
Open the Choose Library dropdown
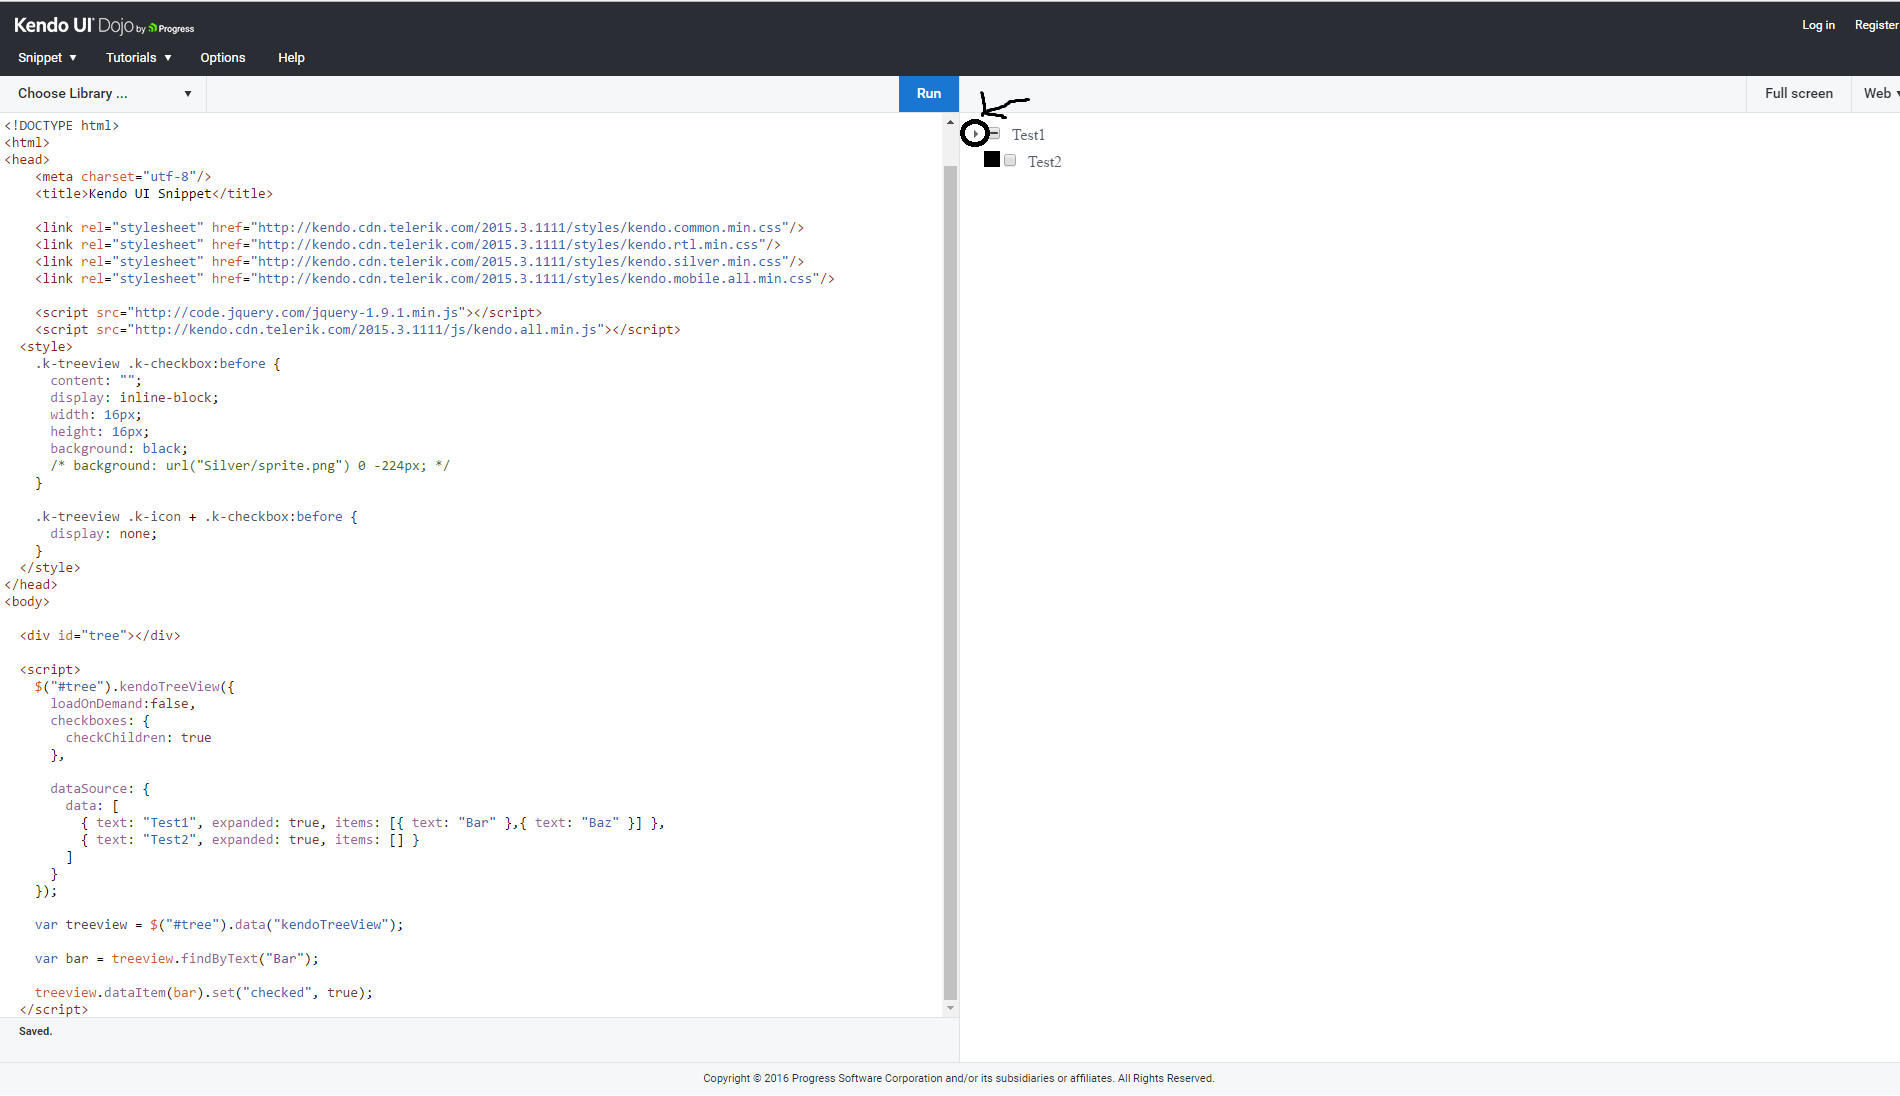click(104, 94)
